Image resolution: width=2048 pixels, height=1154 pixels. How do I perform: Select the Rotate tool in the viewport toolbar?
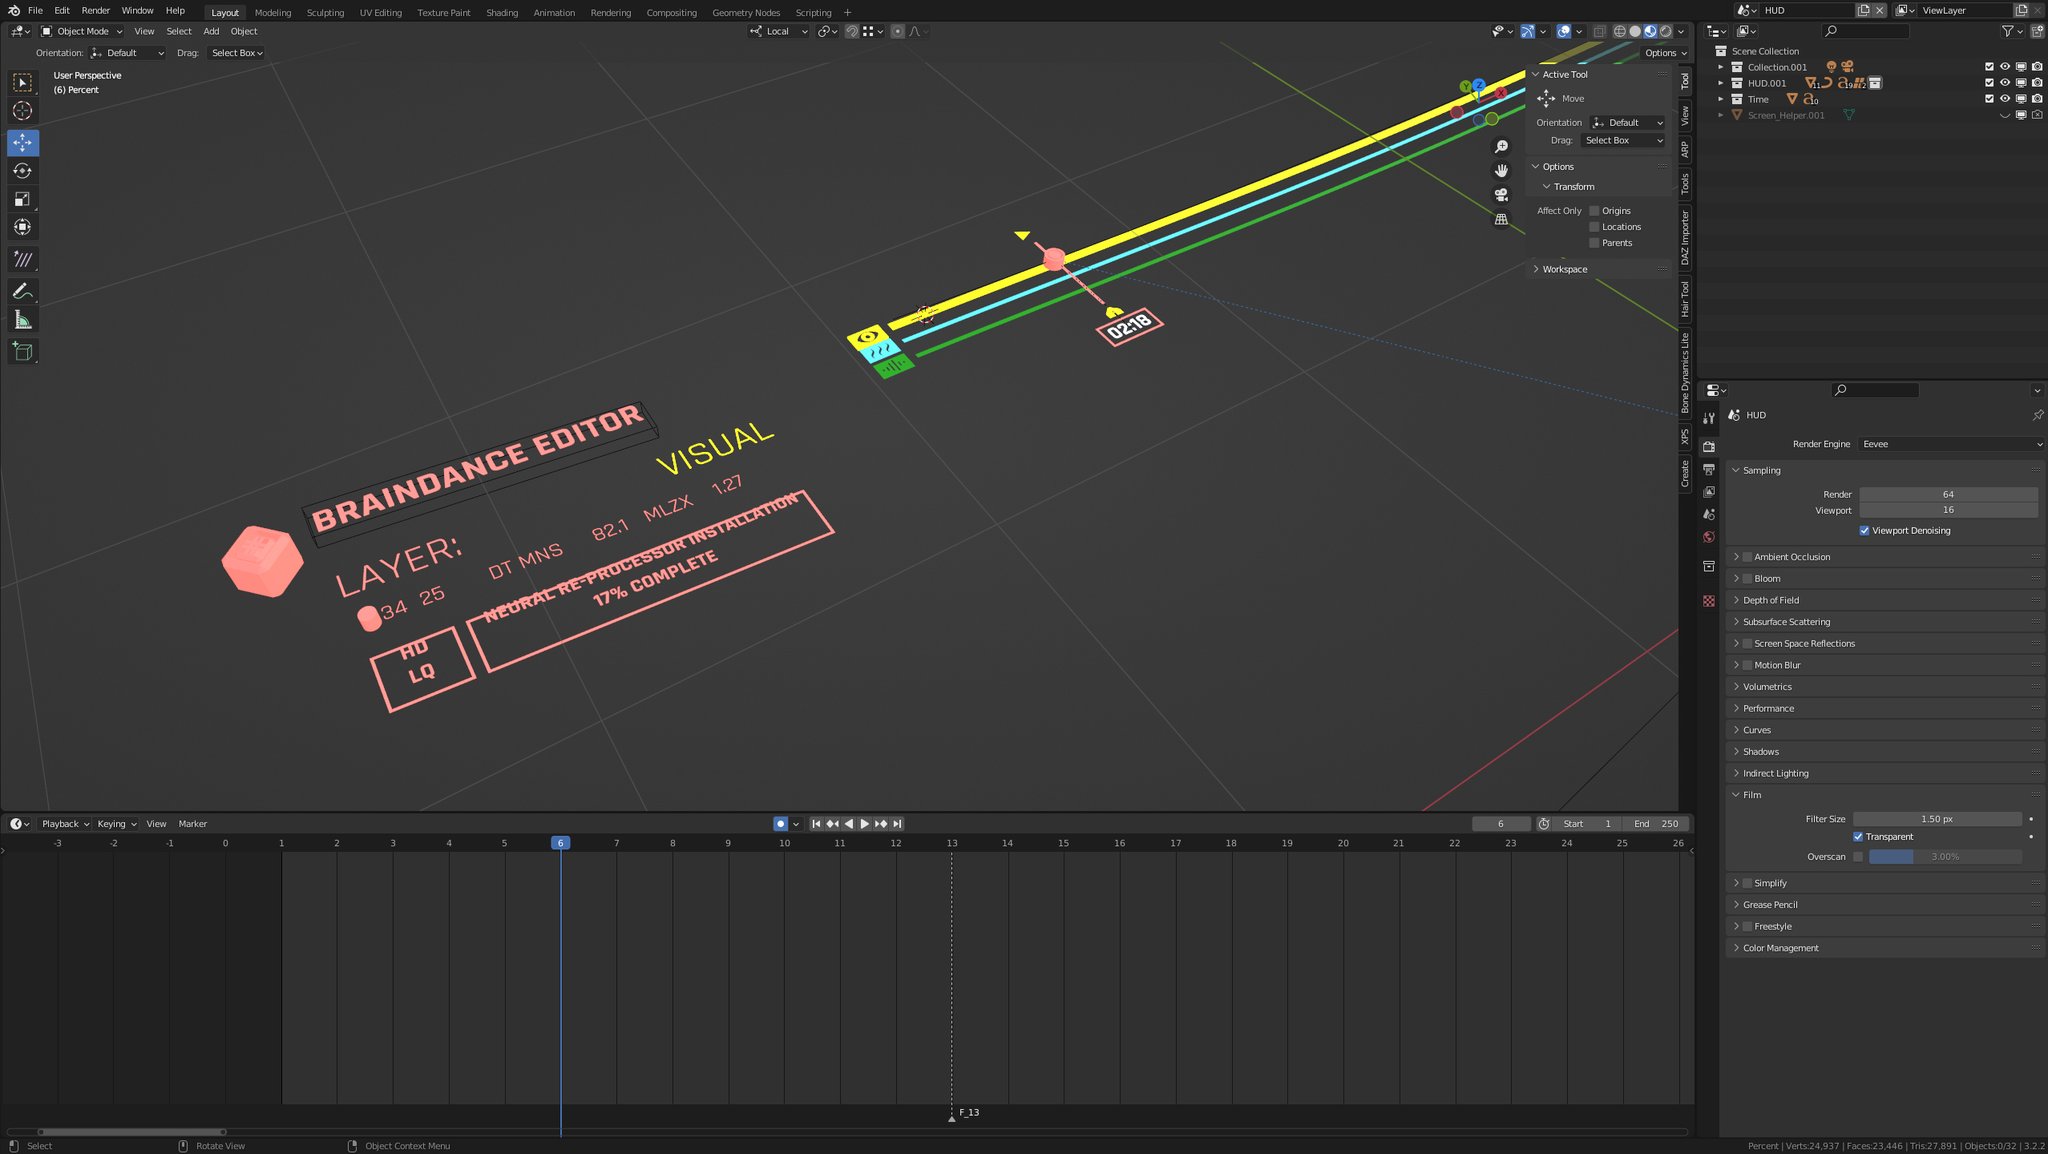[x=22, y=171]
